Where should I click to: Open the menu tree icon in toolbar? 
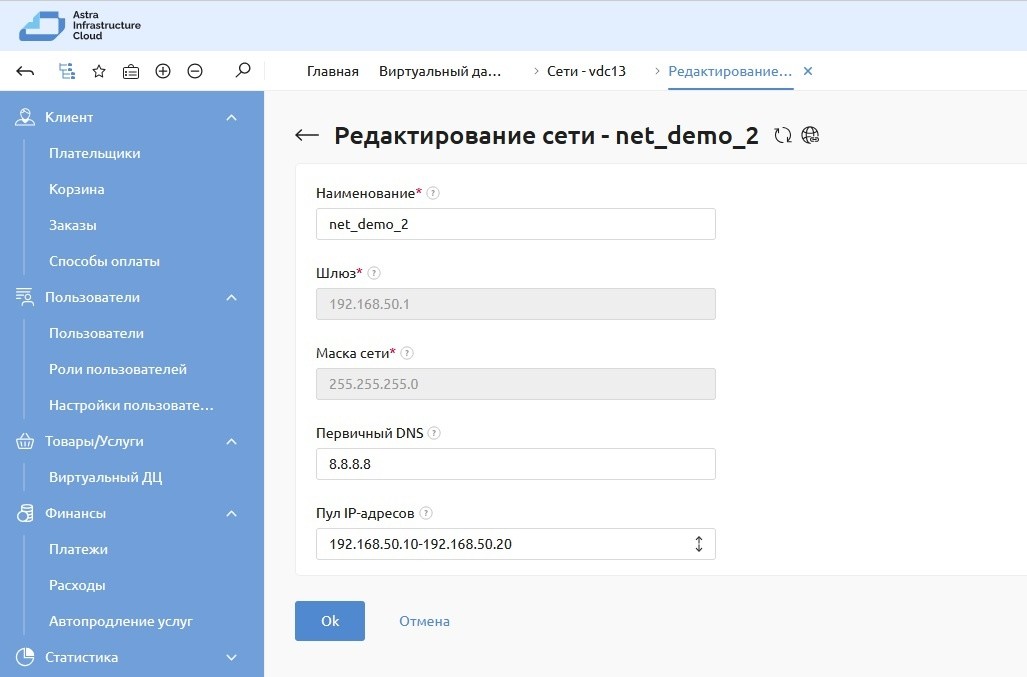pyautogui.click(x=66, y=71)
